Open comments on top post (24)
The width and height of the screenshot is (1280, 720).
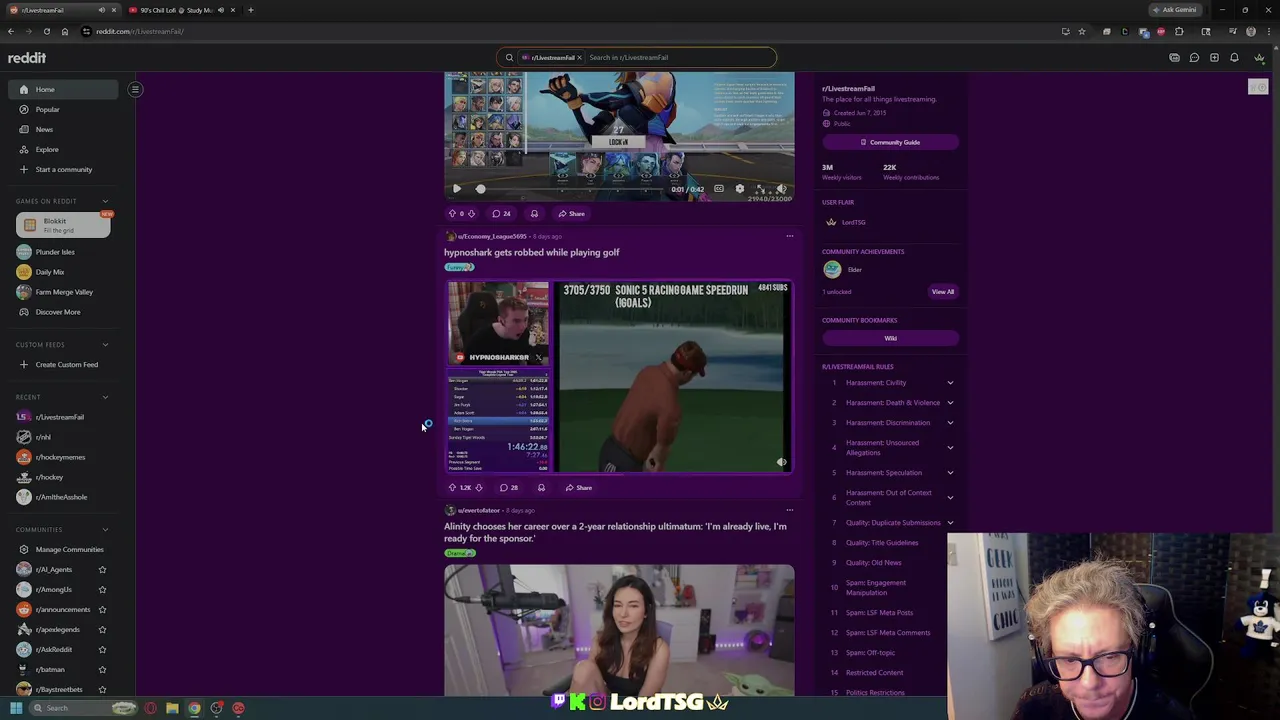[502, 214]
